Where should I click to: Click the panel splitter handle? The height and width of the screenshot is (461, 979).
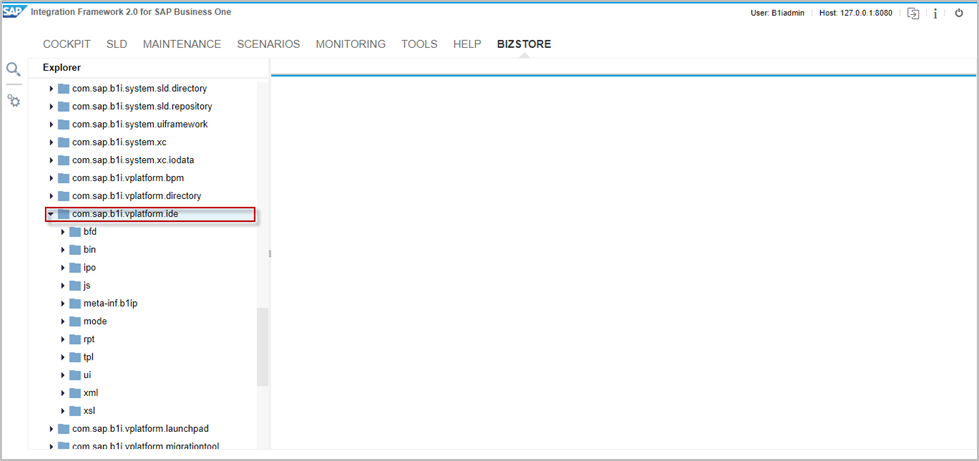coord(270,254)
